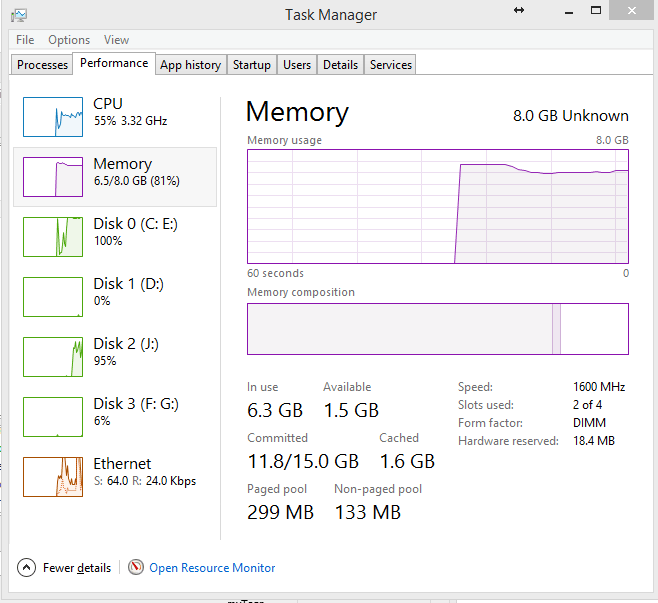Viewport: 658px width, 603px height.
Task: Open the View menu
Action: point(116,40)
